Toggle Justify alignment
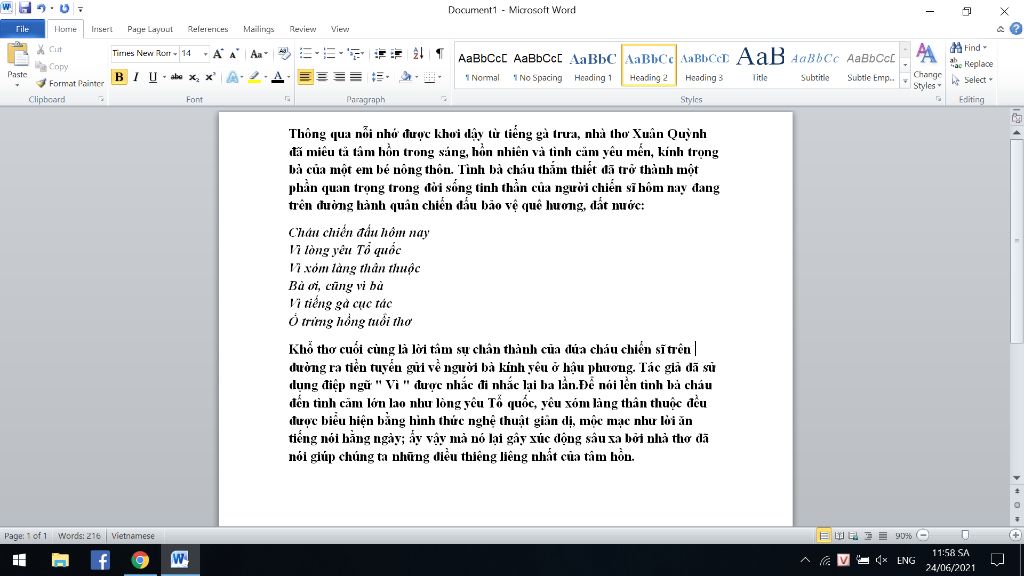 point(356,77)
